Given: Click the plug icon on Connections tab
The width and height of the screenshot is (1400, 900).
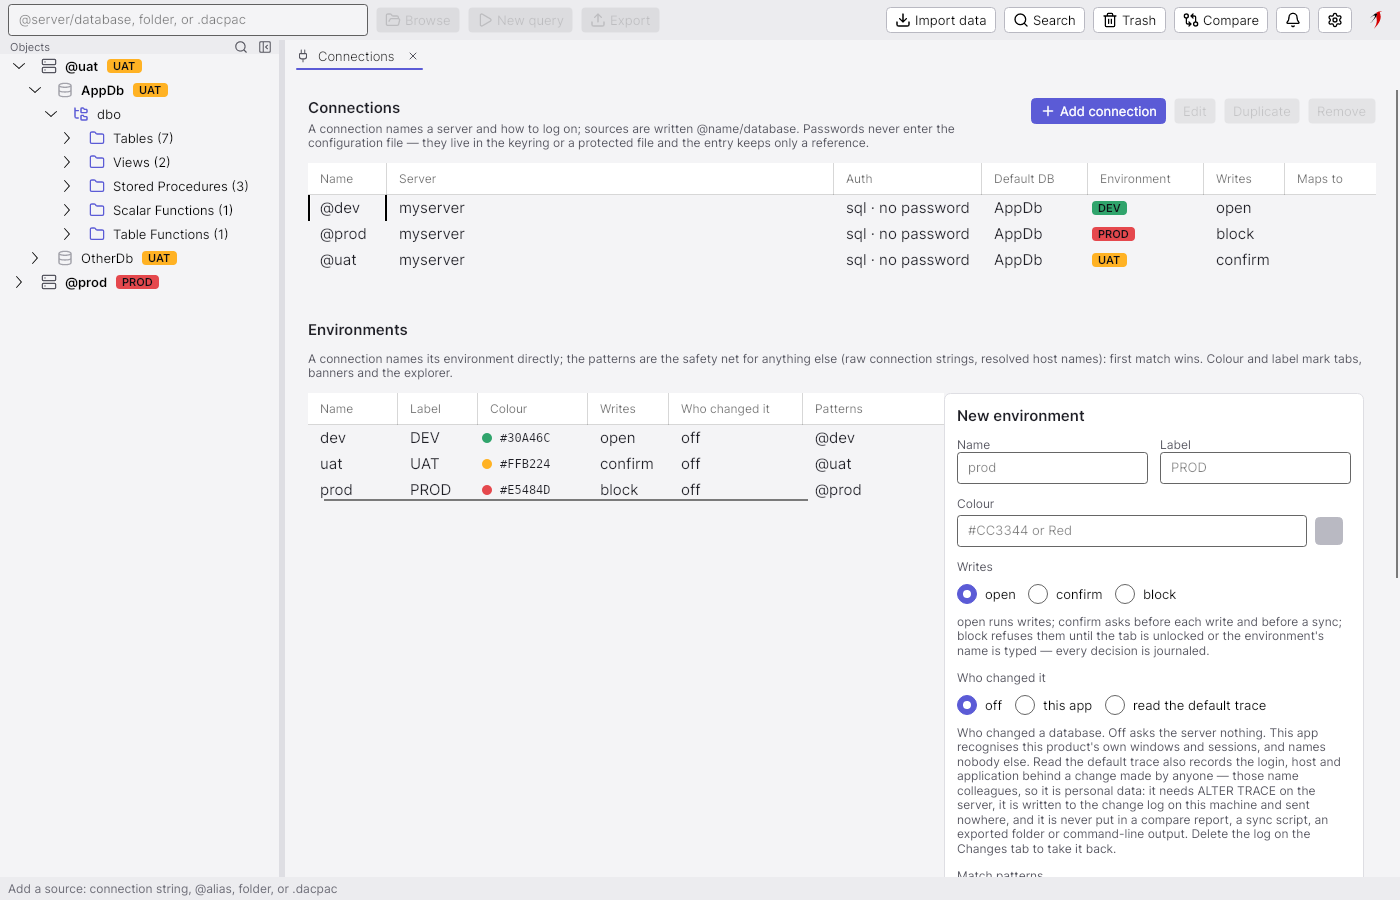Looking at the screenshot, I should pyautogui.click(x=303, y=56).
